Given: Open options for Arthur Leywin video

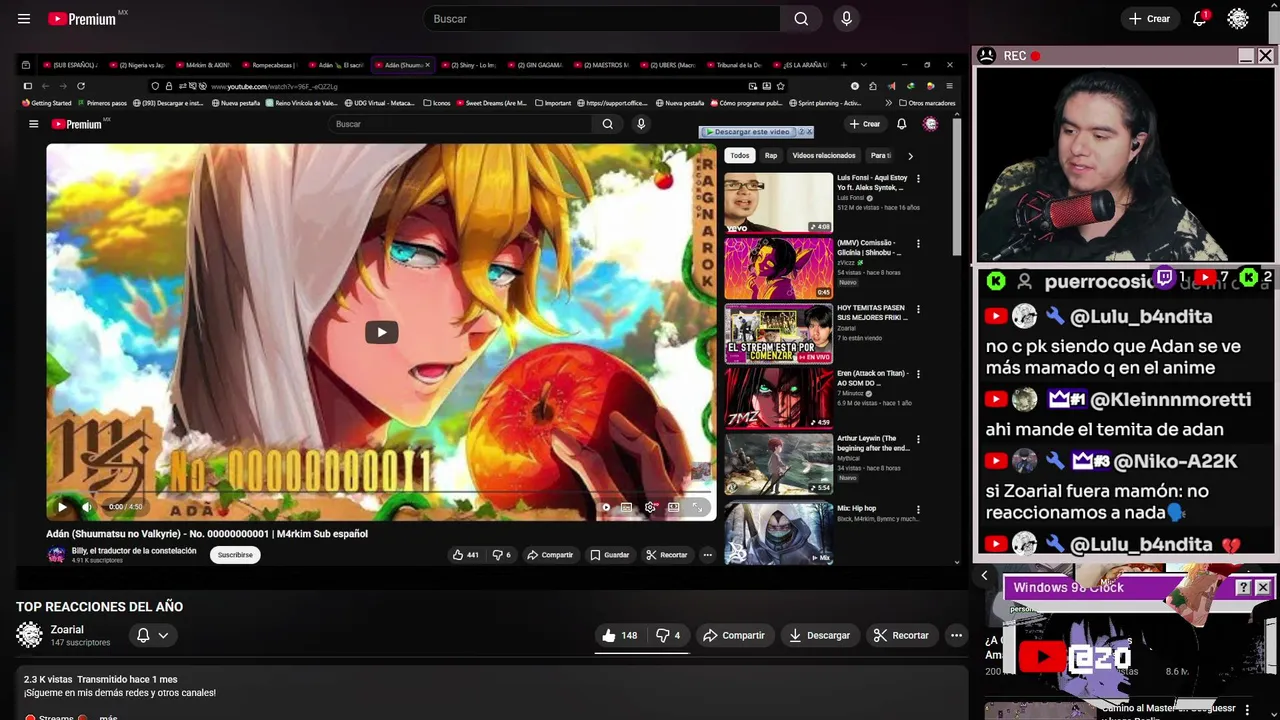Looking at the screenshot, I should 918,439.
